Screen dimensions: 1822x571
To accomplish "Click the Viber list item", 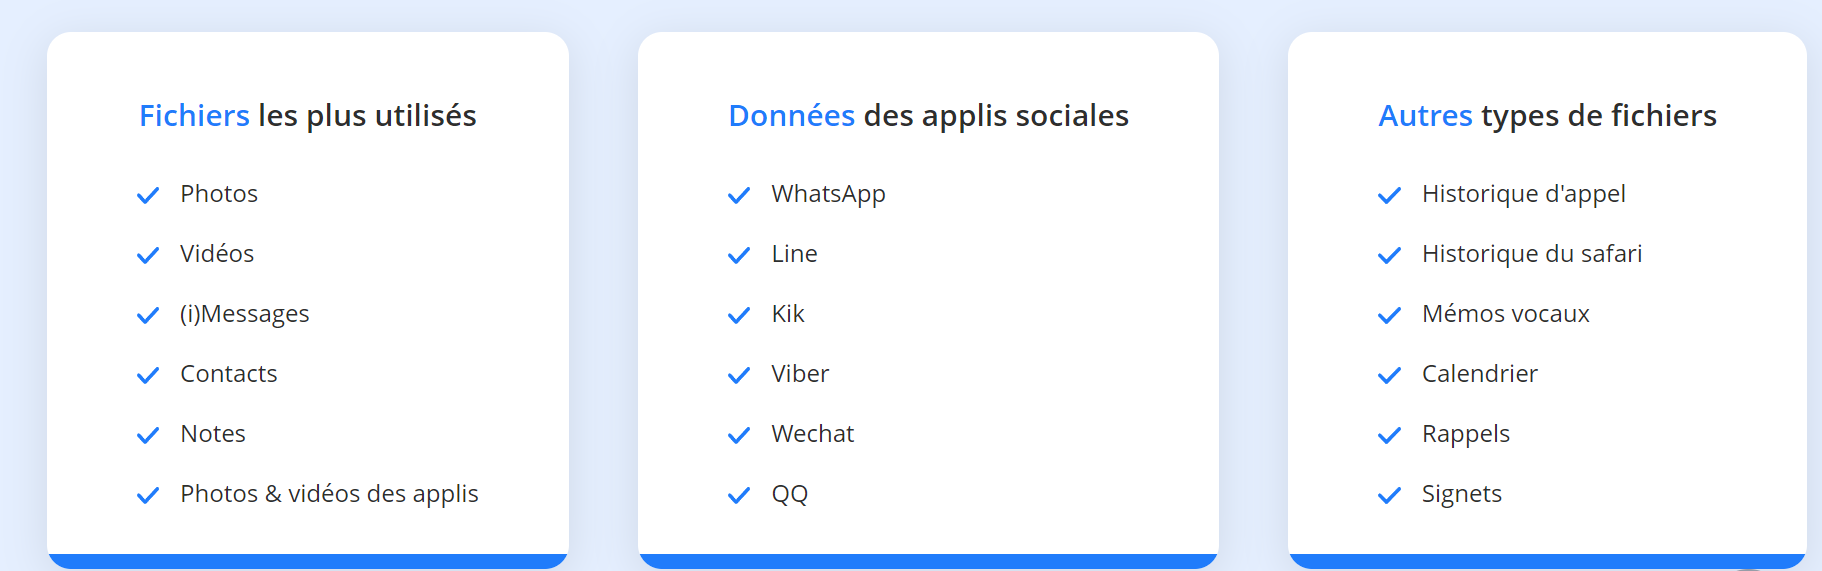I will coord(800,374).
